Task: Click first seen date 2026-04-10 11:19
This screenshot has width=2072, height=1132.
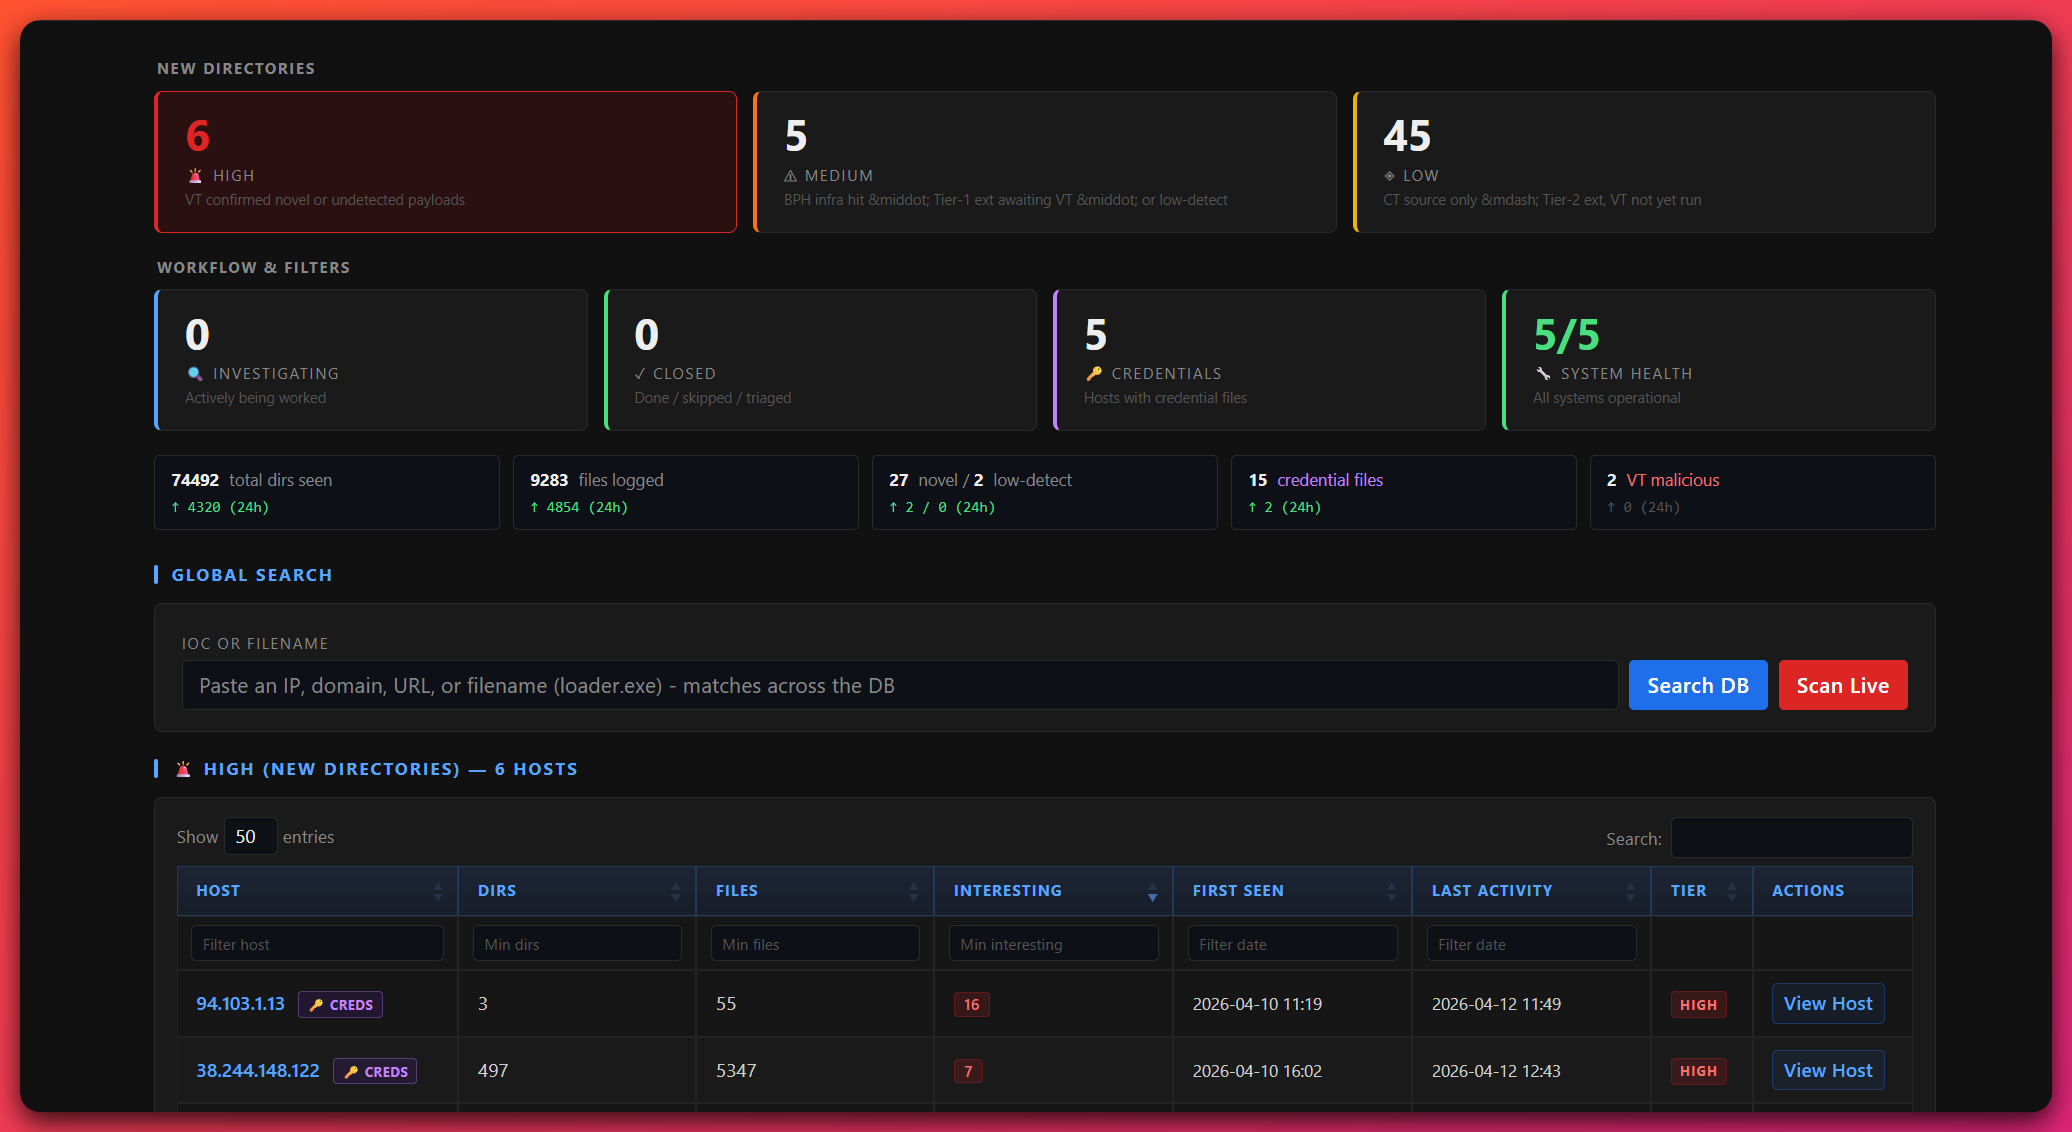Action: coord(1257,1004)
